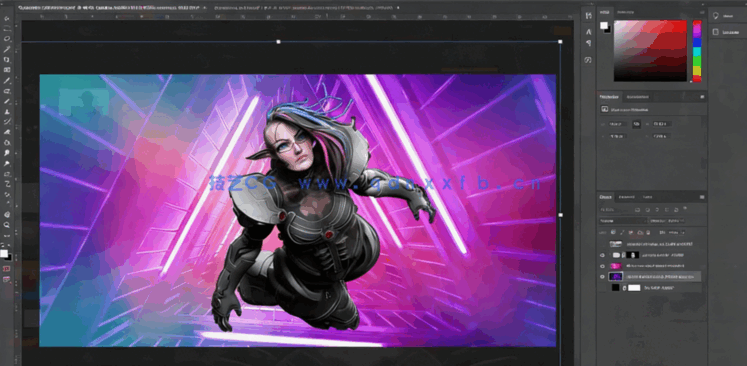This screenshot has height=366, width=747.
Task: Open the Layers panel options menu
Action: pos(702,197)
